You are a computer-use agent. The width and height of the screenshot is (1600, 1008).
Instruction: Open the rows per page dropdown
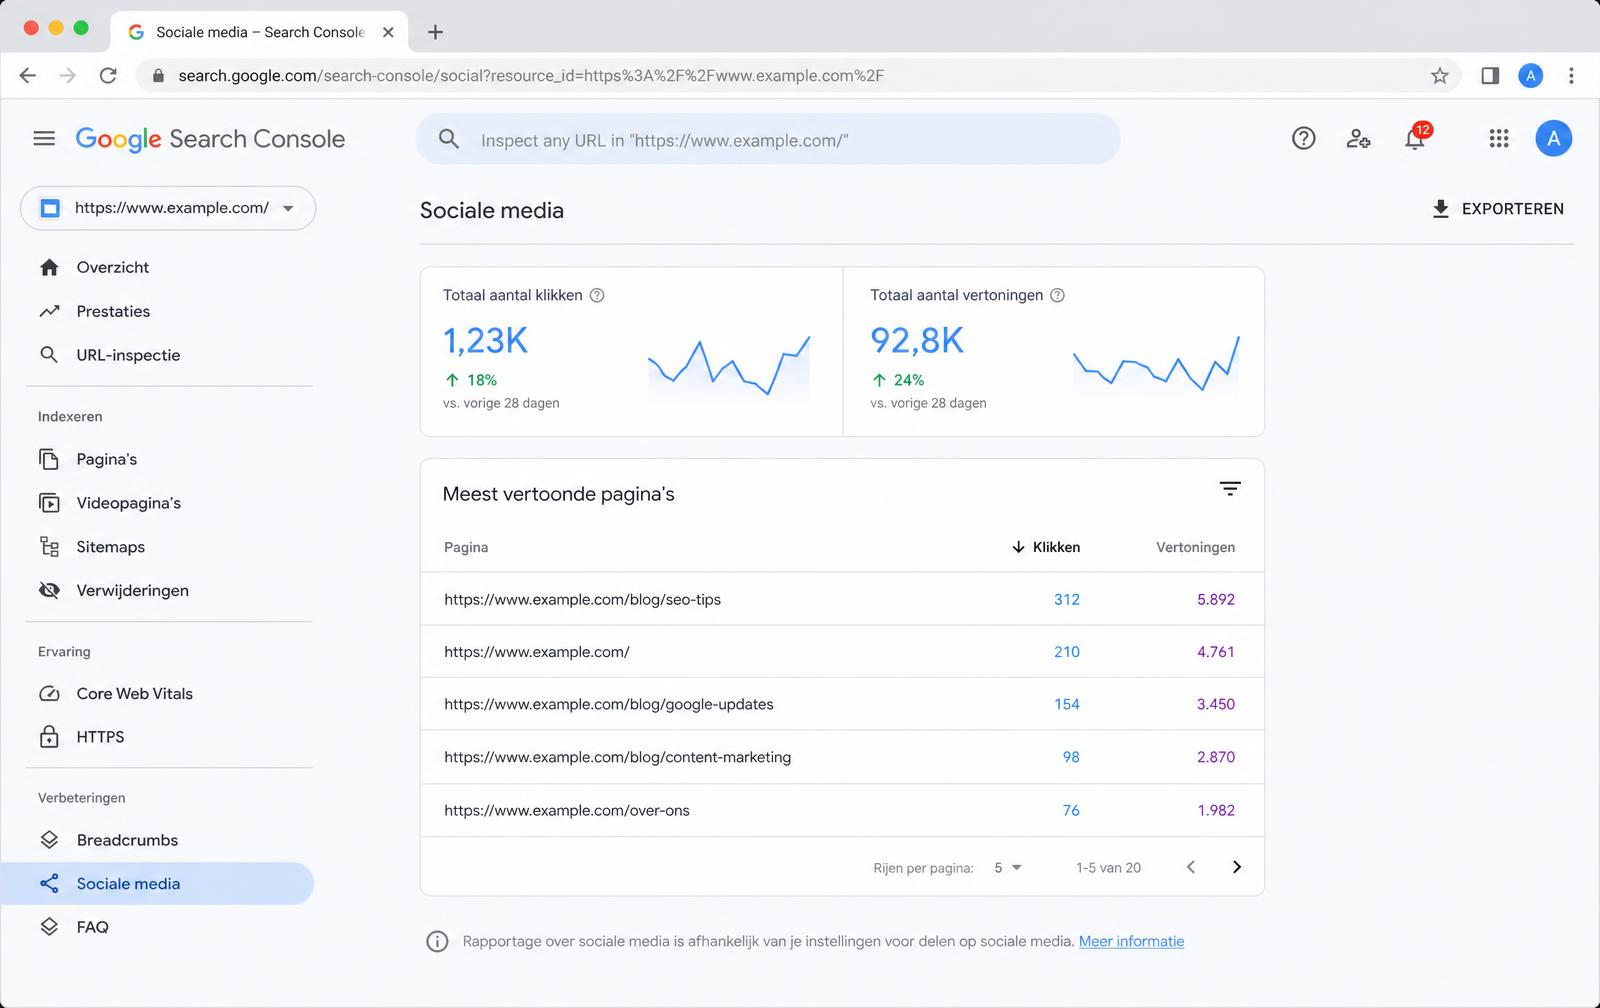[x=1008, y=868]
